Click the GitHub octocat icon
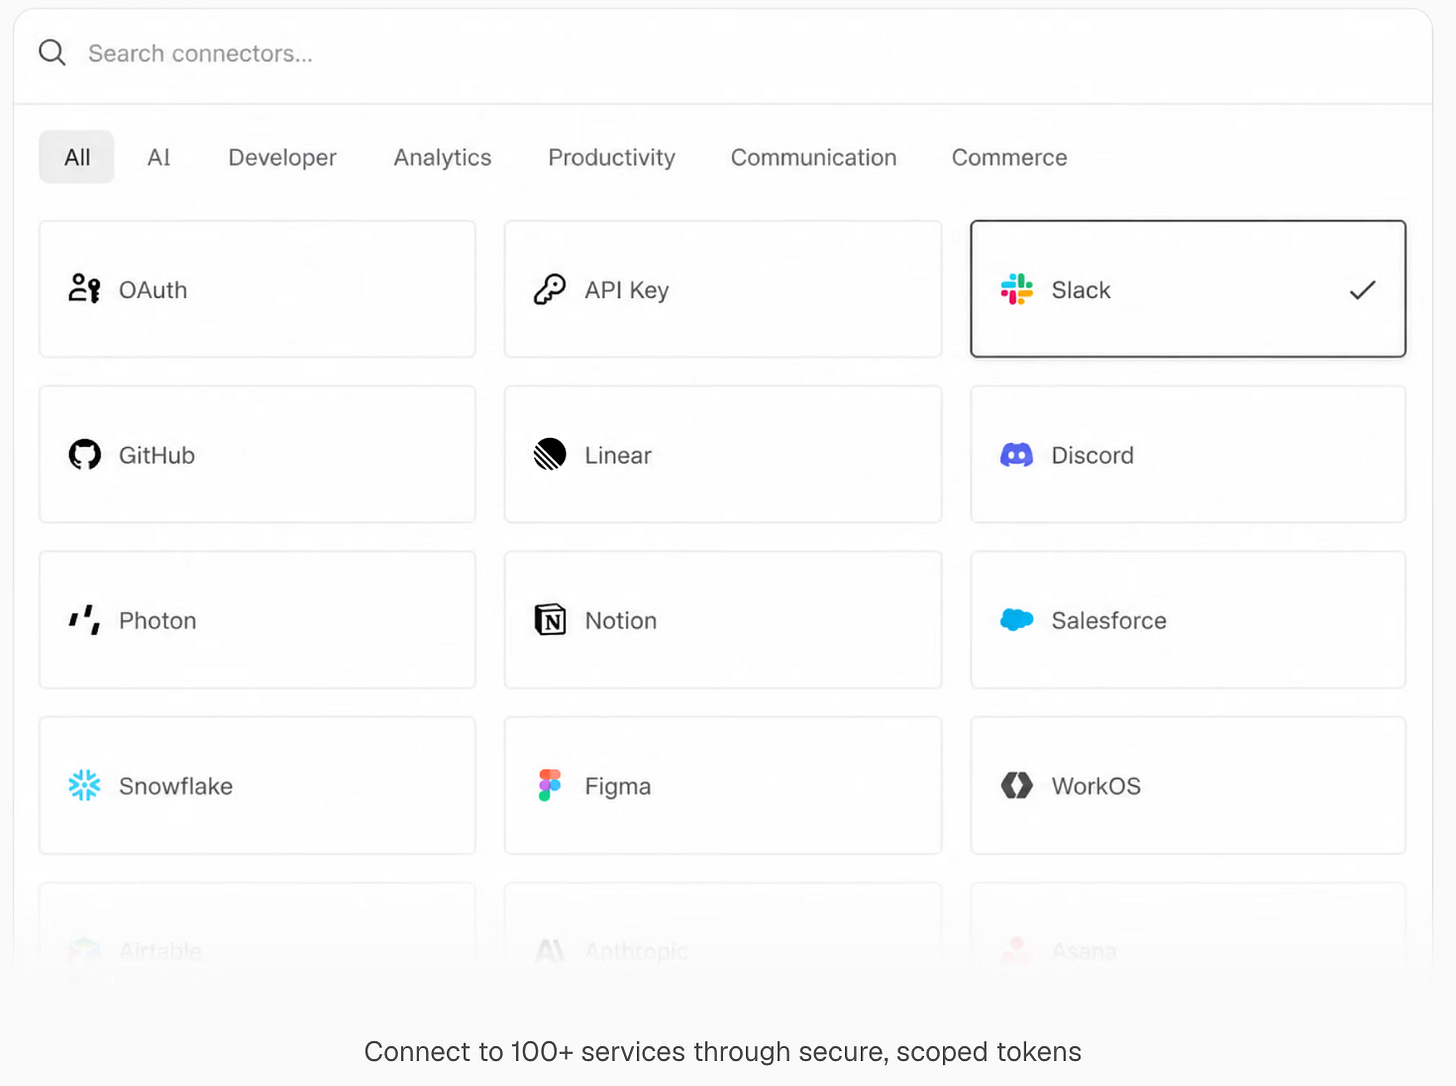Image resolution: width=1456 pixels, height=1086 pixels. [x=85, y=455]
